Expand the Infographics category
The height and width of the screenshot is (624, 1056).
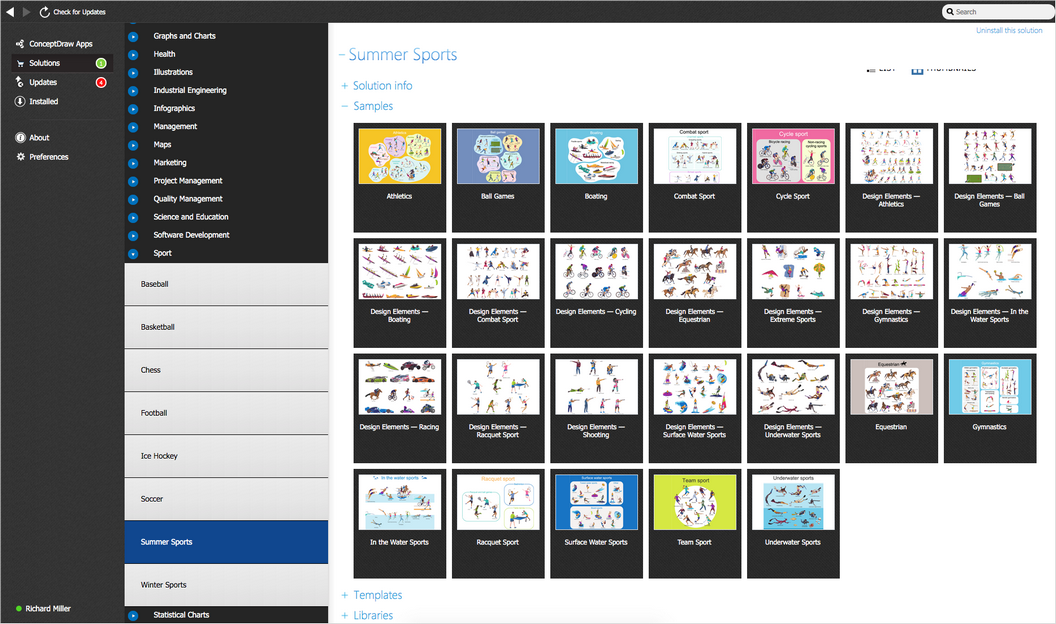click(x=133, y=109)
